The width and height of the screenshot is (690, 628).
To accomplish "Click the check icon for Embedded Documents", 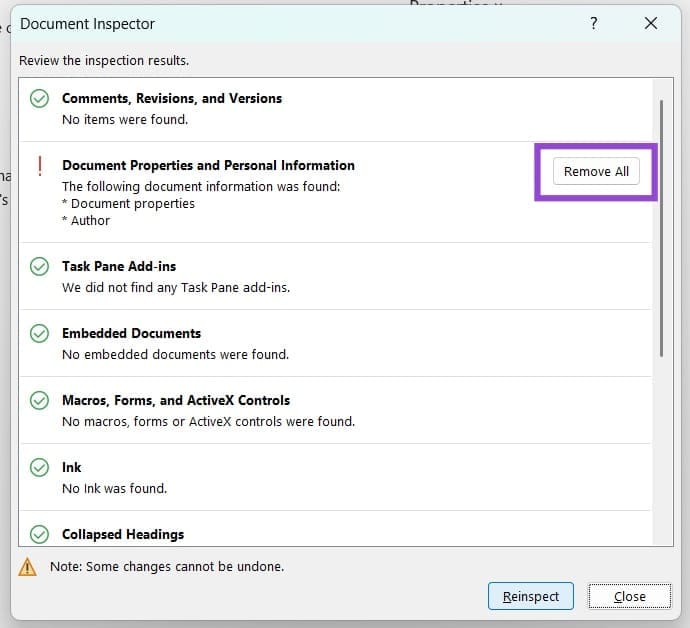I will [39, 334].
